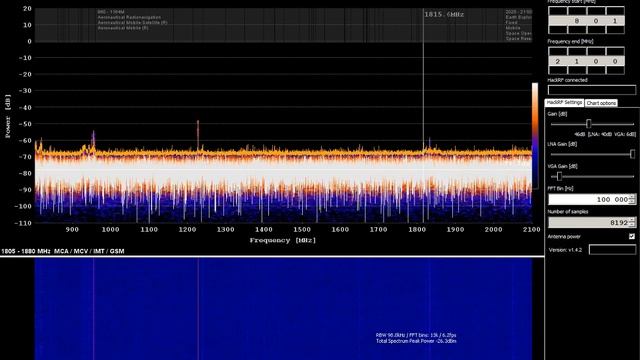Decrease FFT Bin with the down arrow
This screenshot has height=360, width=640.
632,202
